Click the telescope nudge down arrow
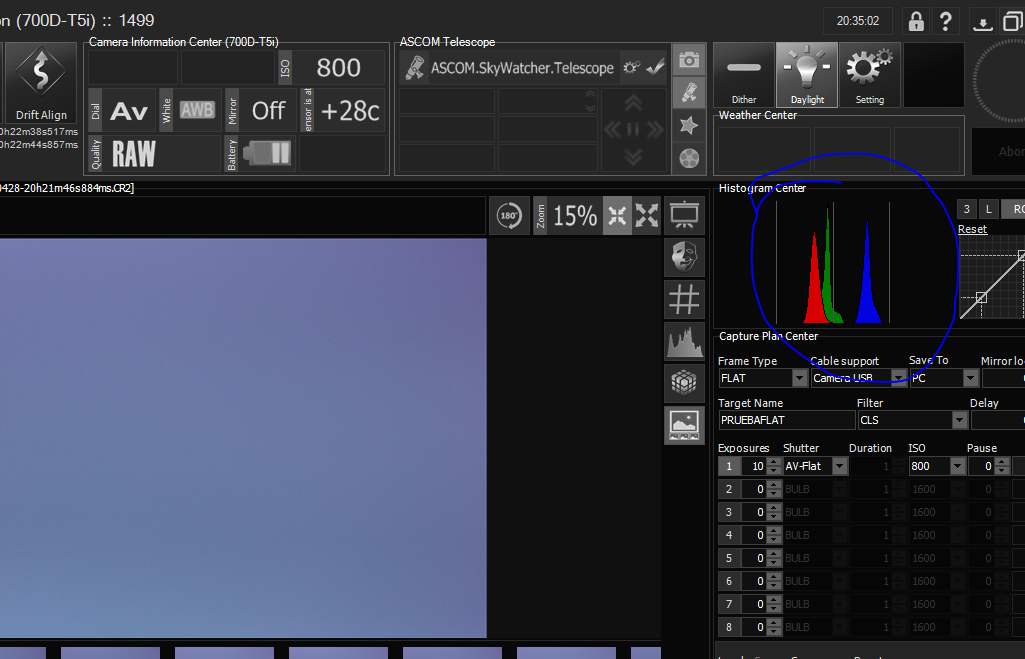 click(632, 156)
